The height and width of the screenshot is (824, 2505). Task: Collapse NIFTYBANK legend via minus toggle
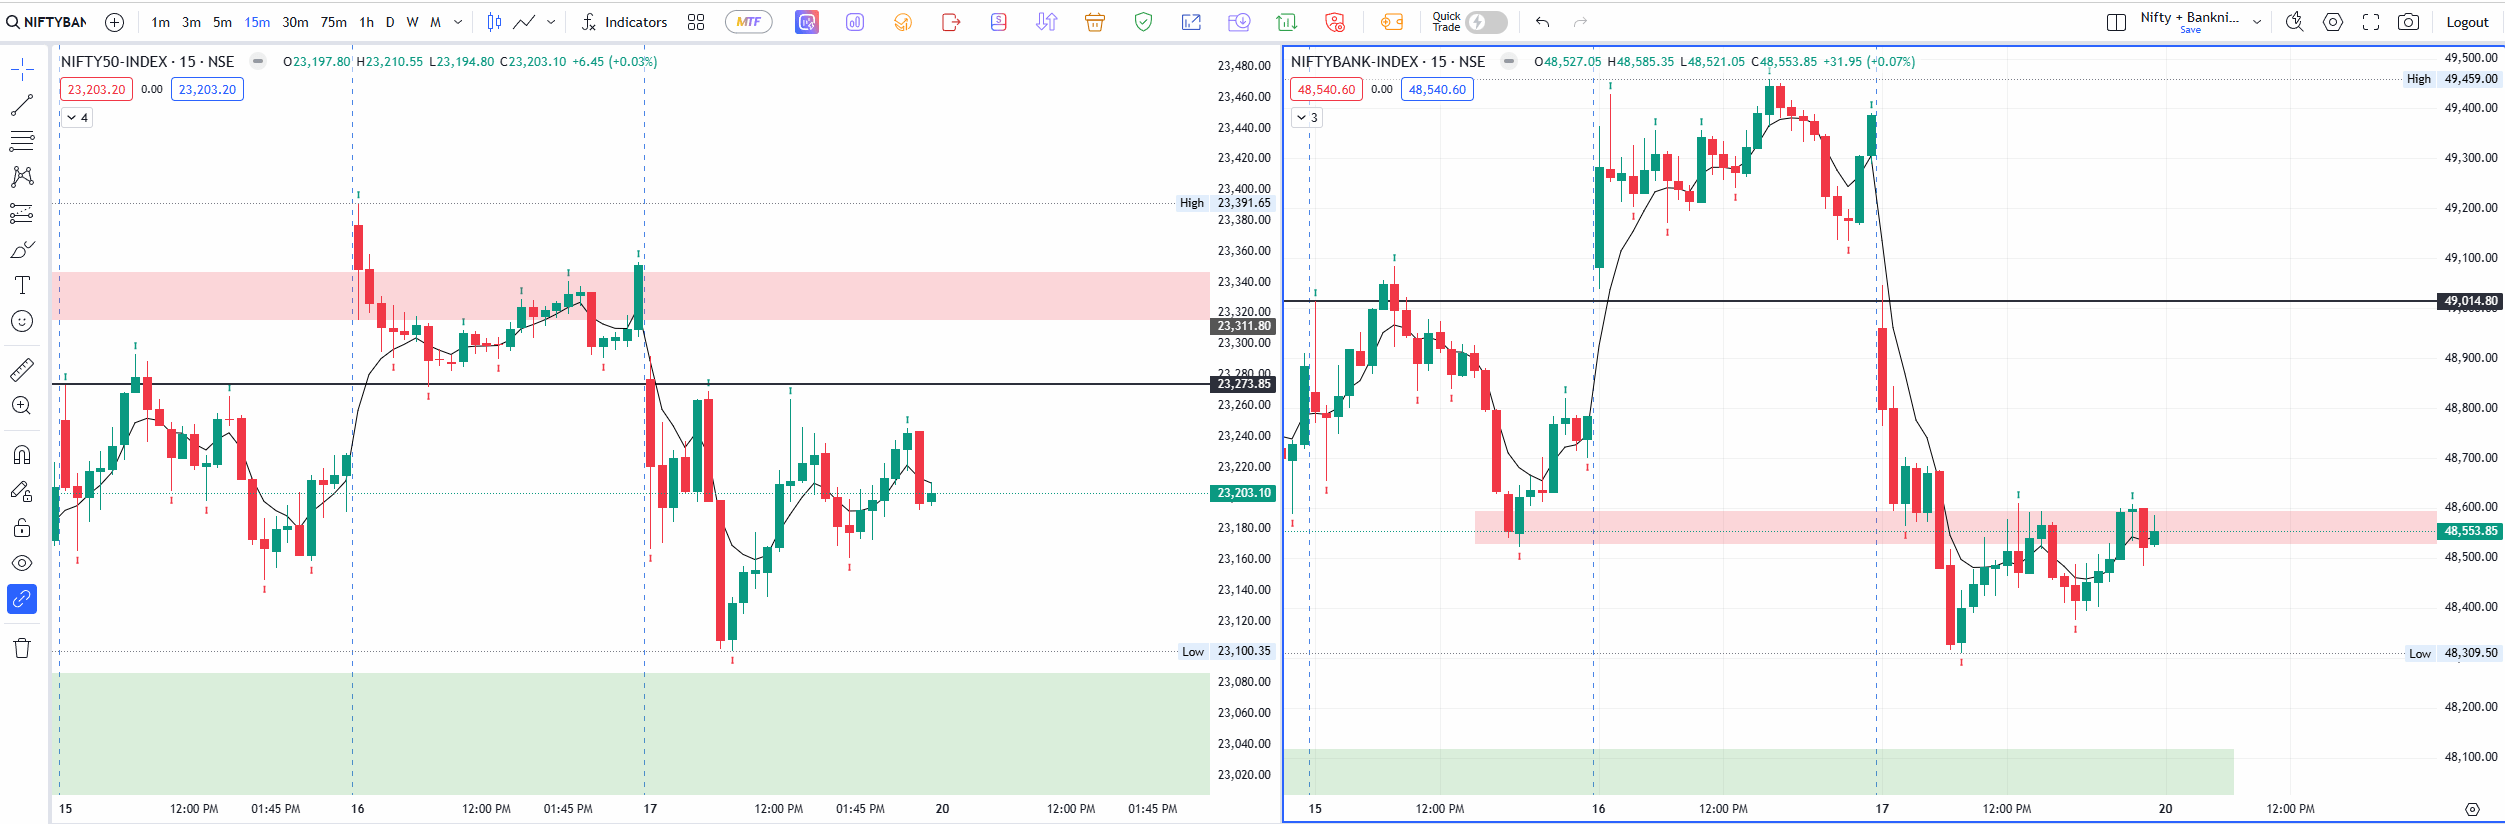point(1509,61)
